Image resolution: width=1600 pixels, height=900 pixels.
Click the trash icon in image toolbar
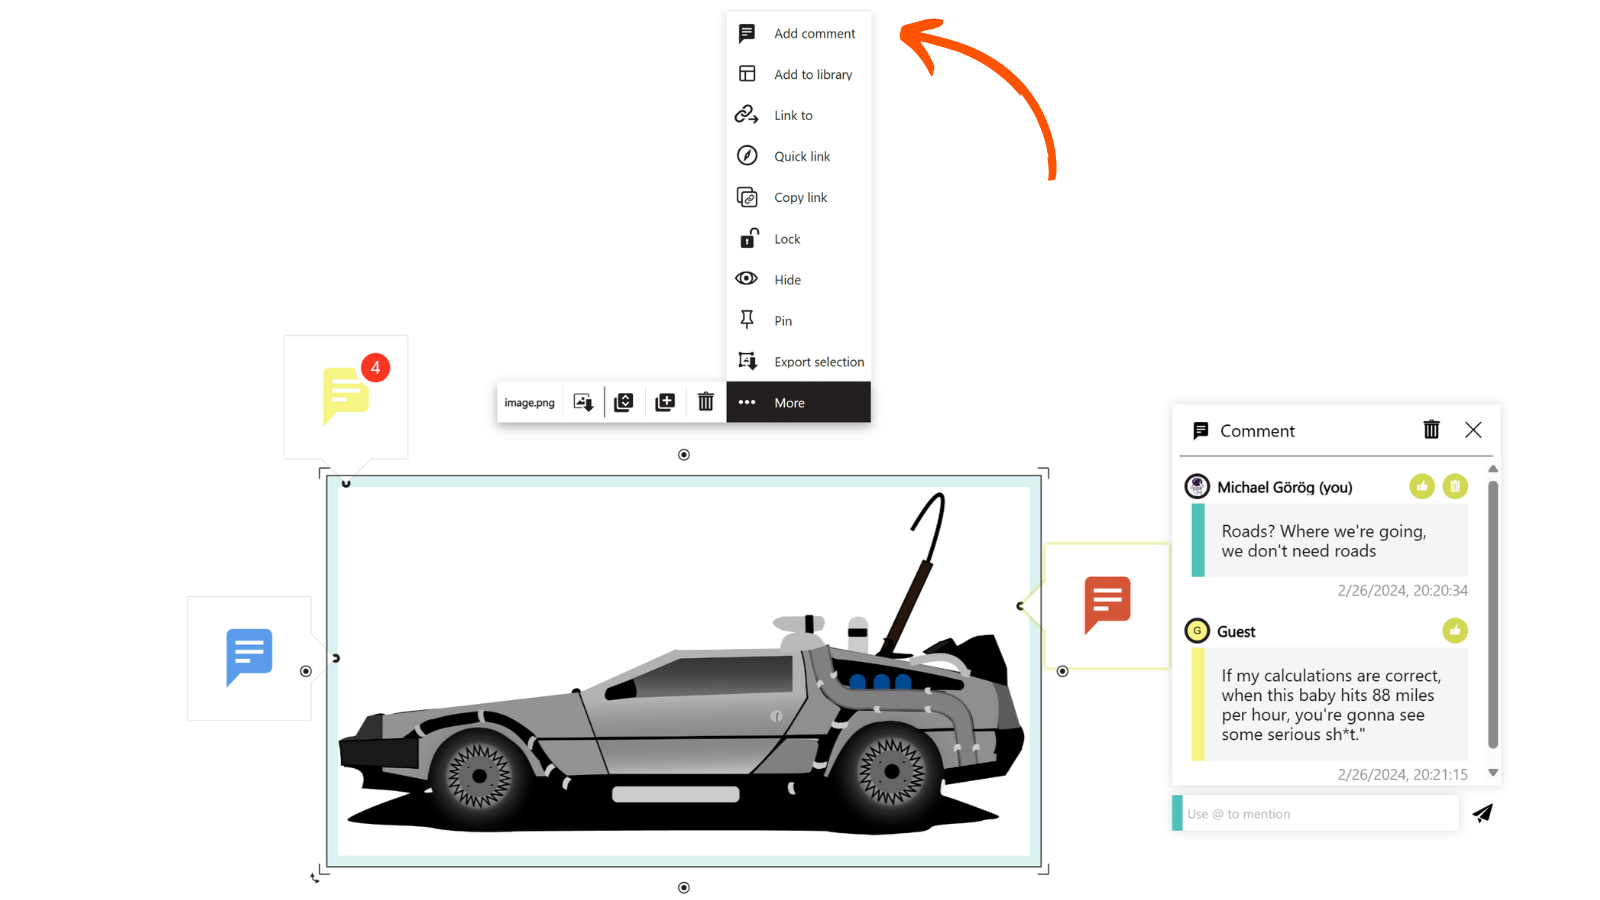click(x=705, y=402)
